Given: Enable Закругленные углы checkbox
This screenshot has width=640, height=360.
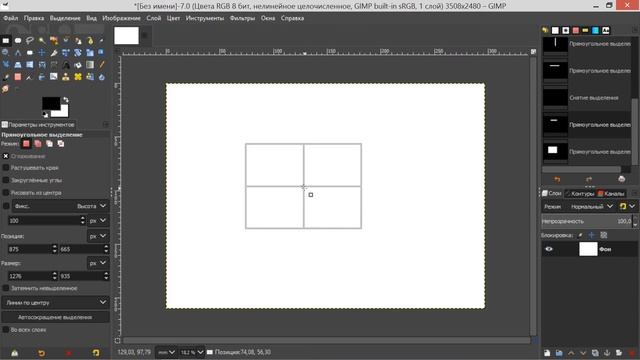Looking at the screenshot, I should pos(6,180).
